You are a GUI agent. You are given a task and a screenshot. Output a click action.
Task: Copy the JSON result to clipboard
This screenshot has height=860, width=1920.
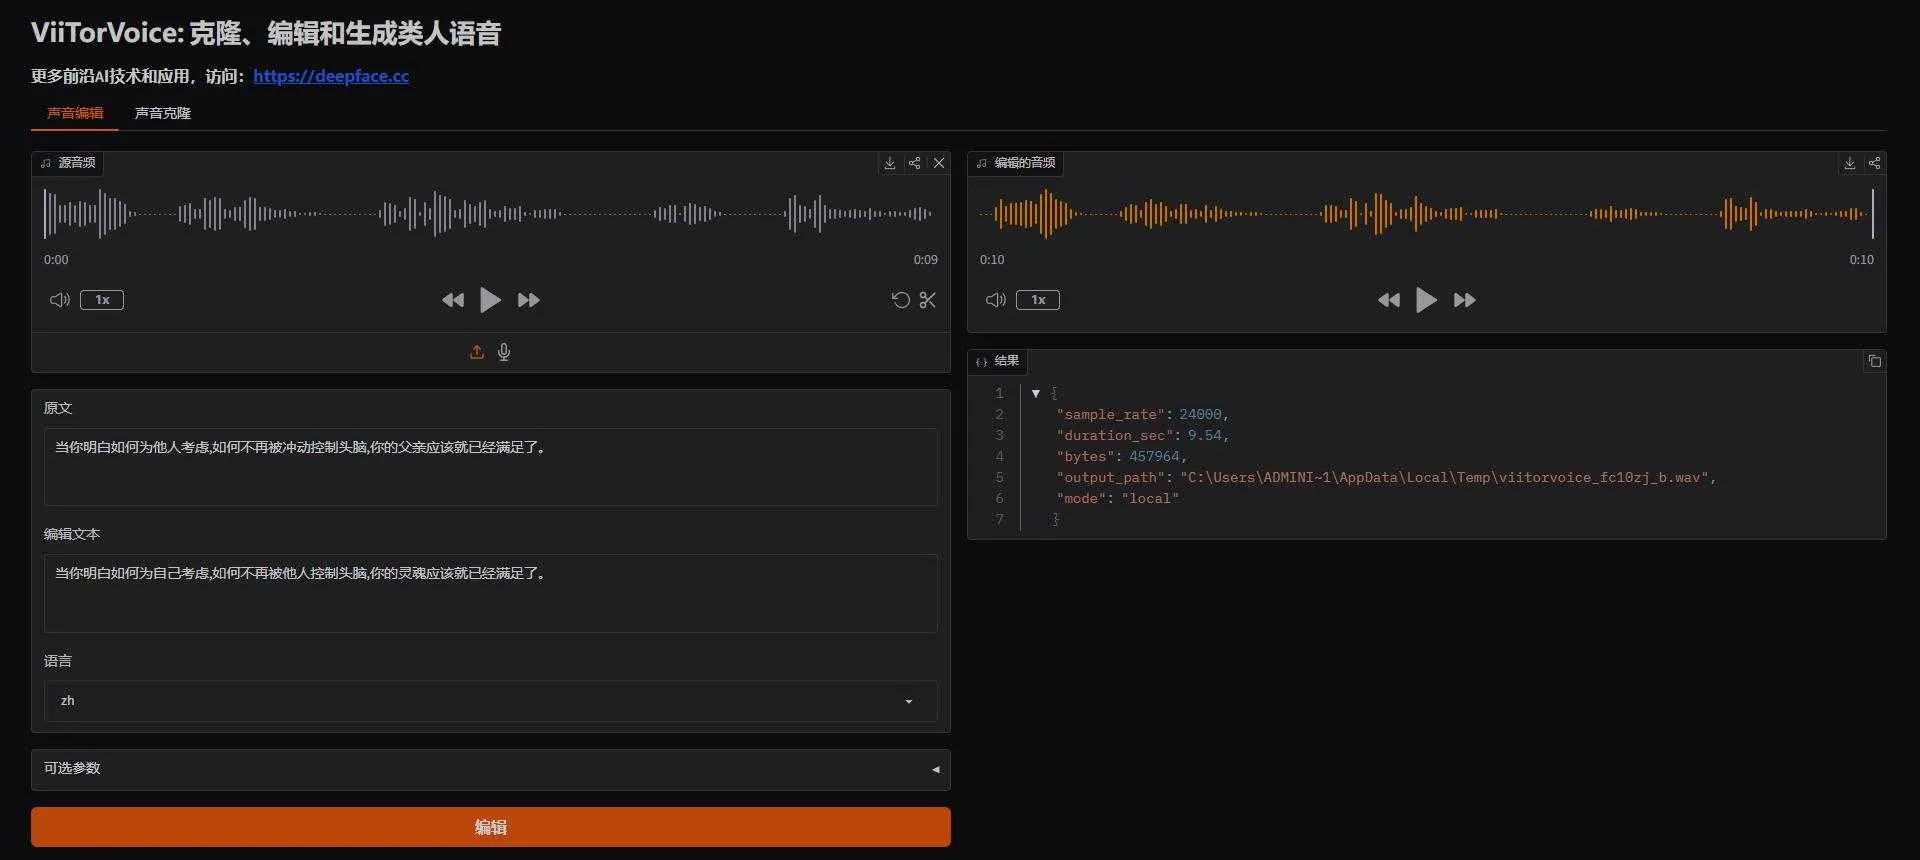click(x=1875, y=361)
